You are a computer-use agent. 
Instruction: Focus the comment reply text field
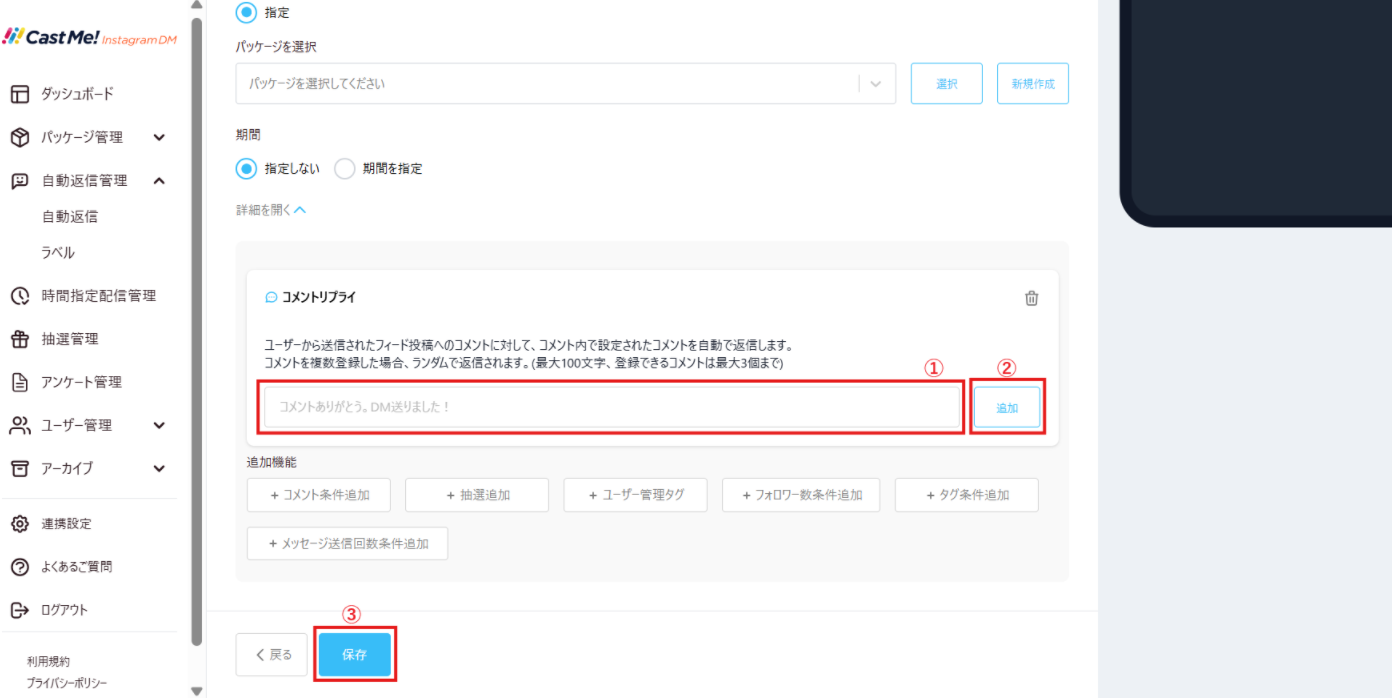[x=611, y=408]
